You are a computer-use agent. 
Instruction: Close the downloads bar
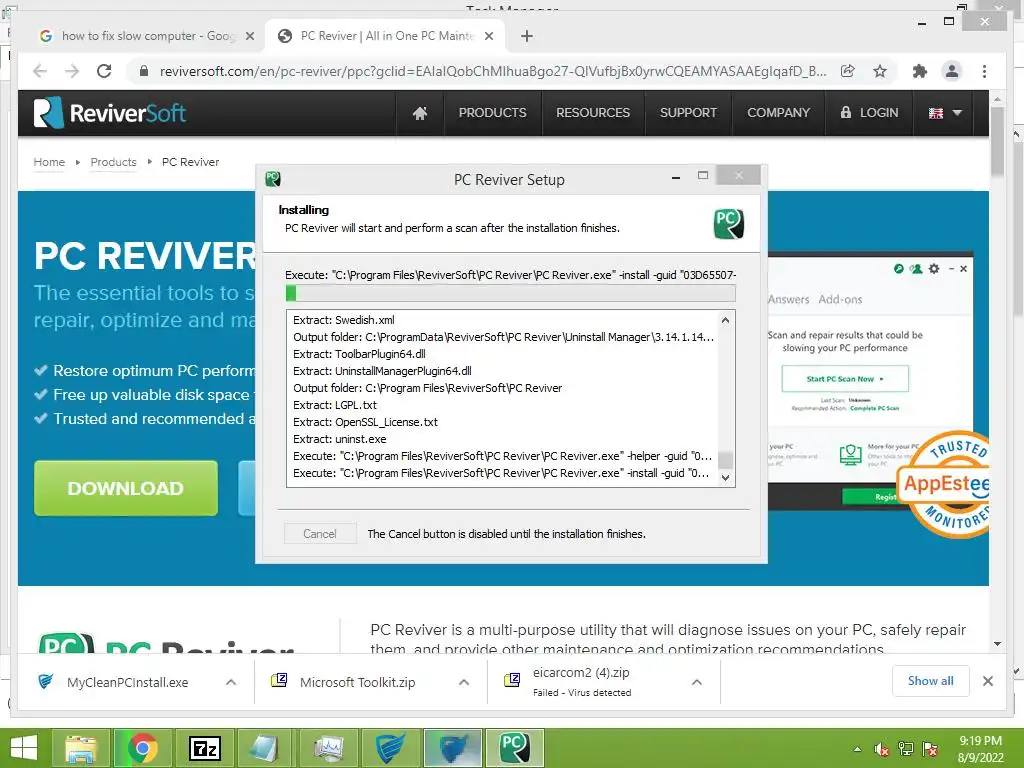click(x=987, y=681)
